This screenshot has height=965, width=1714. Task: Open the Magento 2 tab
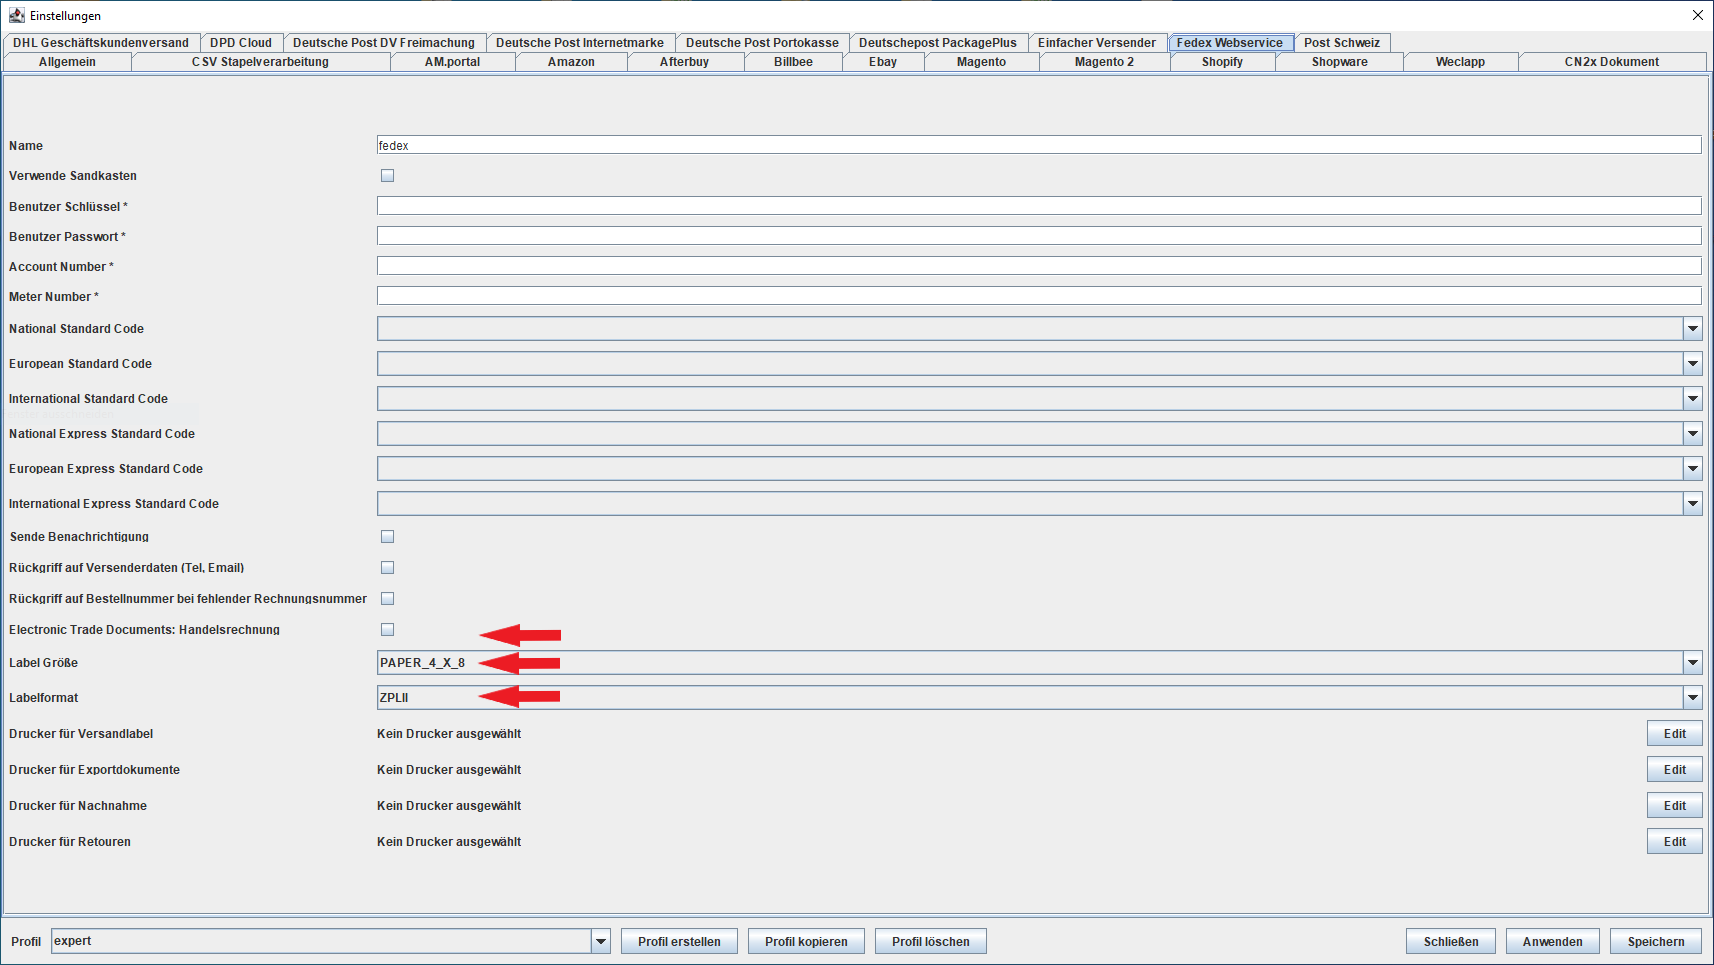tap(1104, 62)
